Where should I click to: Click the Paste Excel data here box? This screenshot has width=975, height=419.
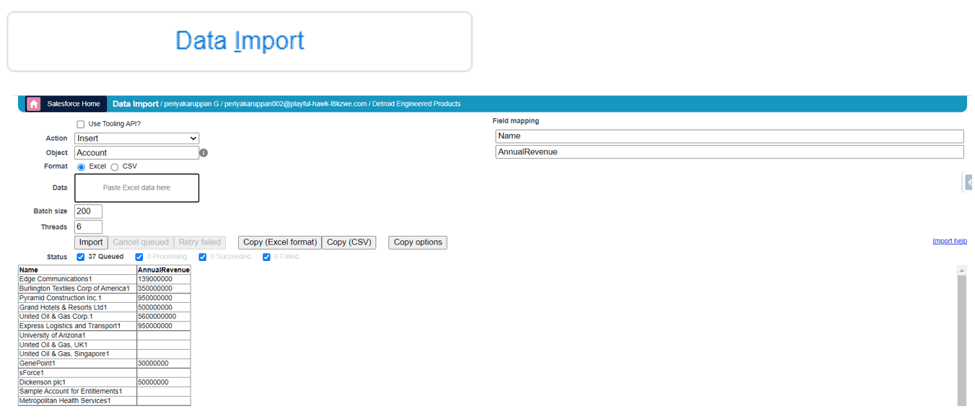137,188
